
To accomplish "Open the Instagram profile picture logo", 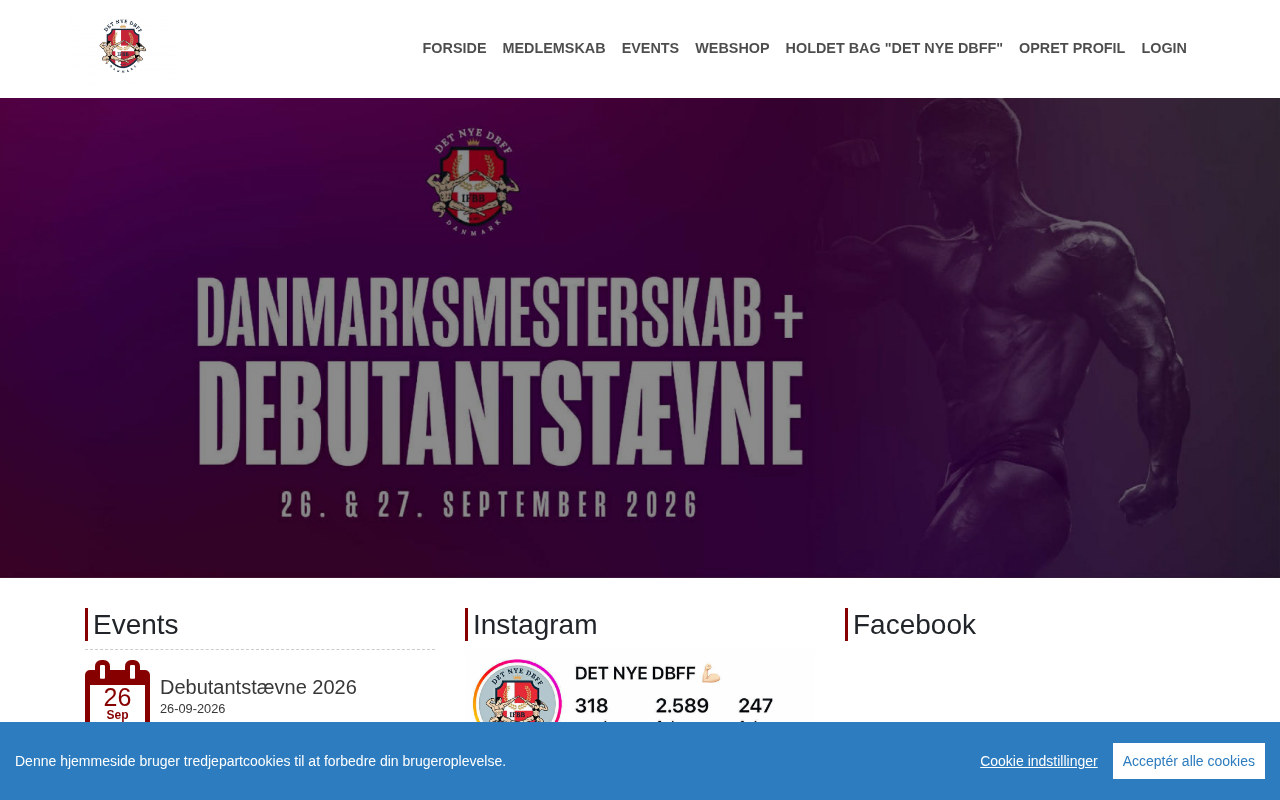I will 517,691.
